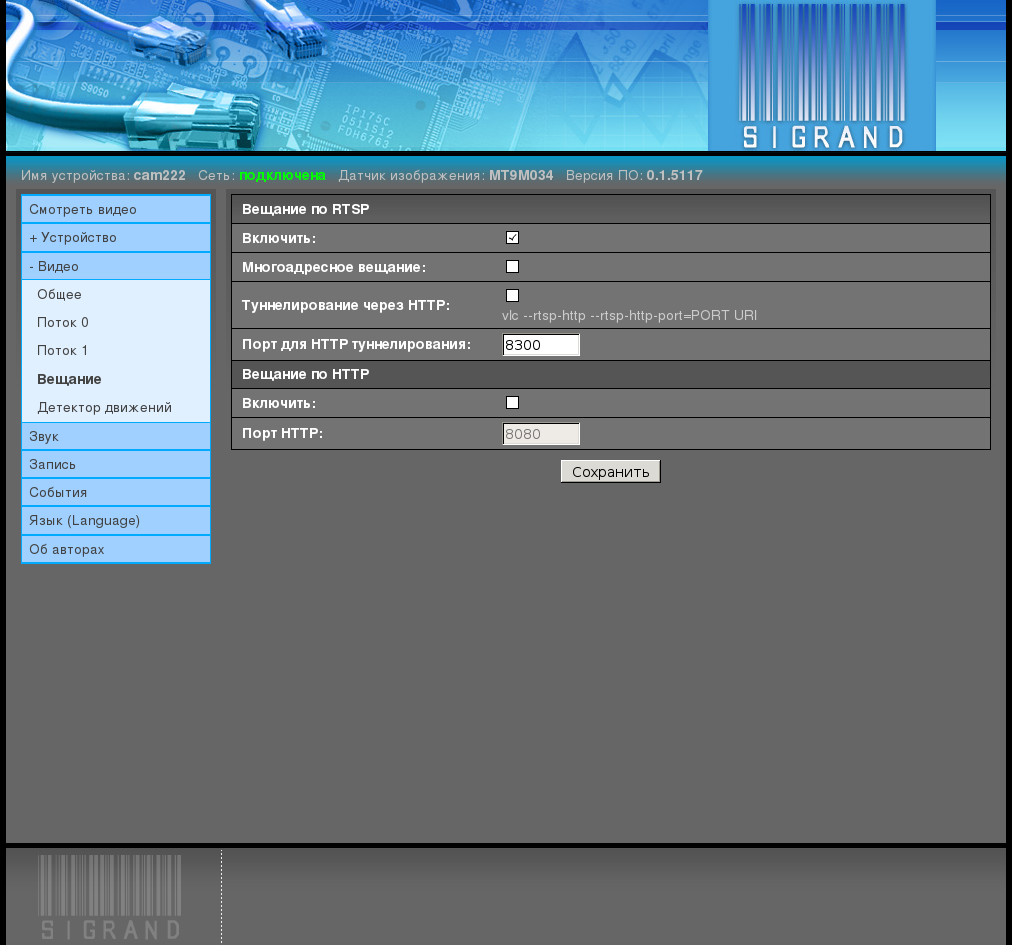Open Детектор движений page

pos(105,407)
